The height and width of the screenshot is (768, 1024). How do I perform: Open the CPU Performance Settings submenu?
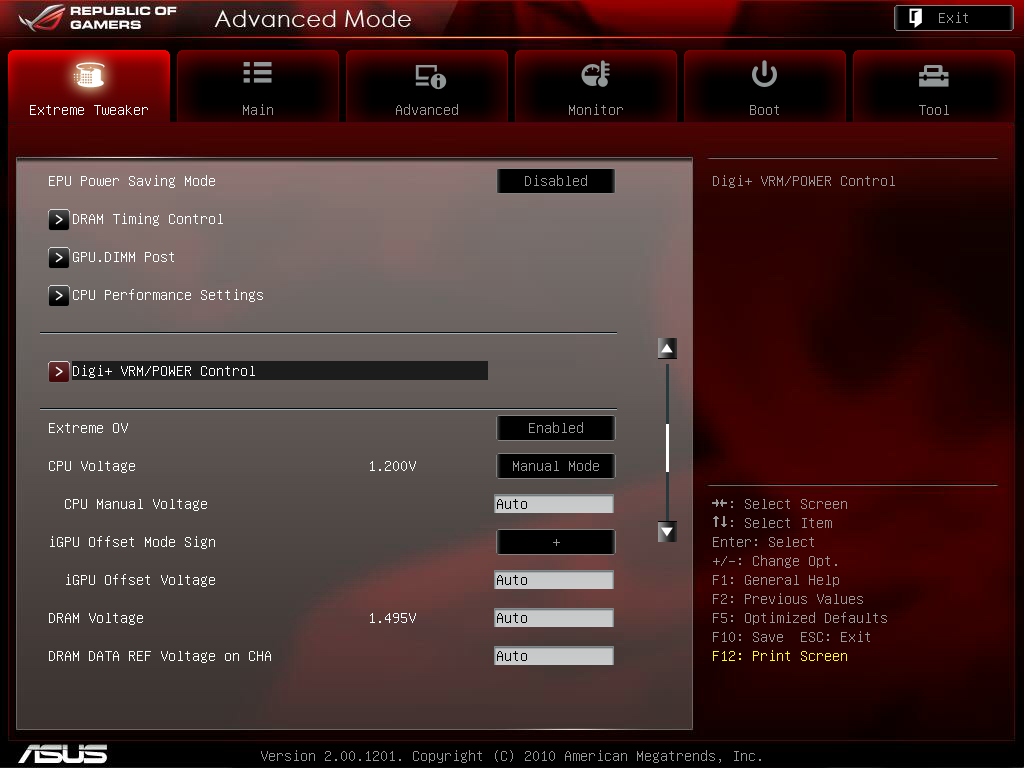(168, 295)
